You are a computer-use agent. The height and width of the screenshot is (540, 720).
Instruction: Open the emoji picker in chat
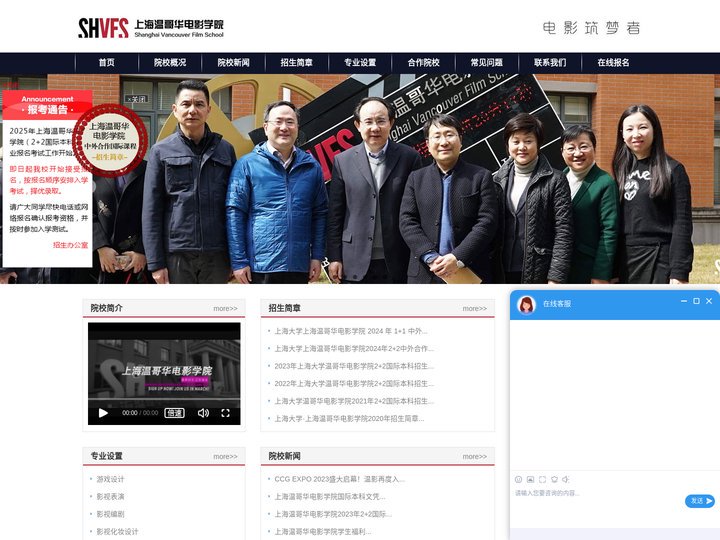[518, 479]
